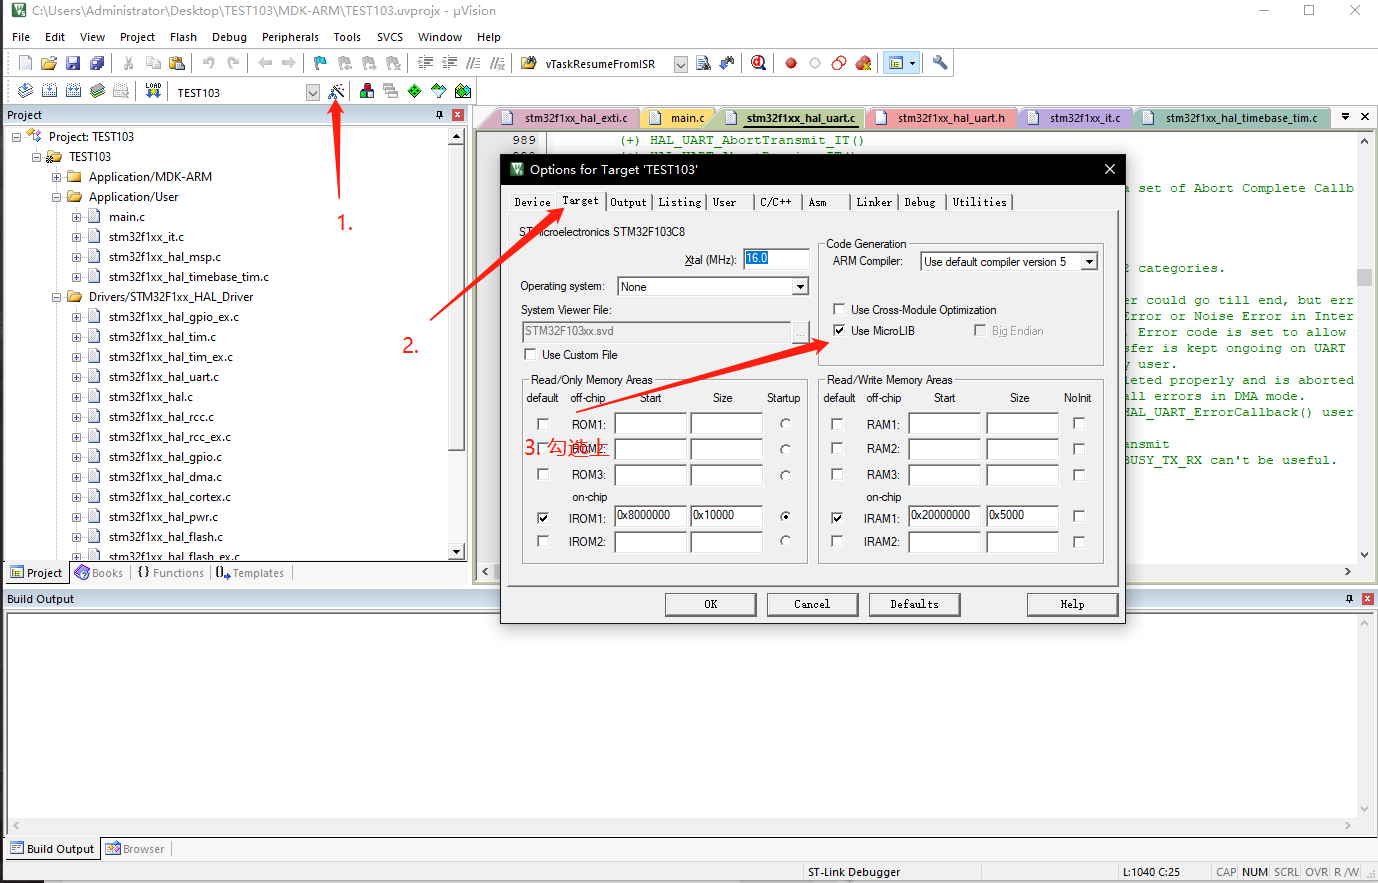Toggle the Use MicroLIB checkbox
Viewport: 1378px width, 883px height.
[x=839, y=330]
